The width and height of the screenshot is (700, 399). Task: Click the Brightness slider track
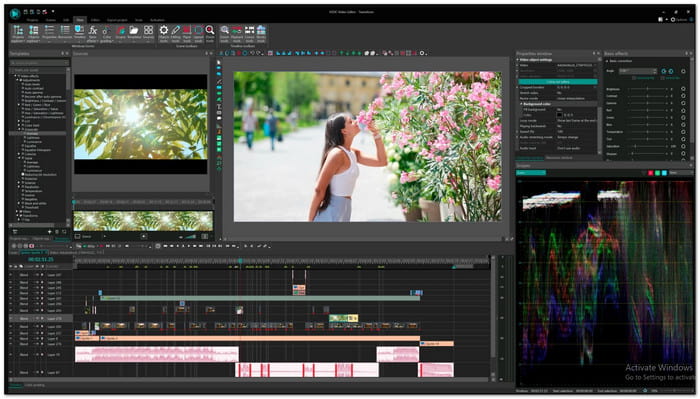click(x=647, y=89)
